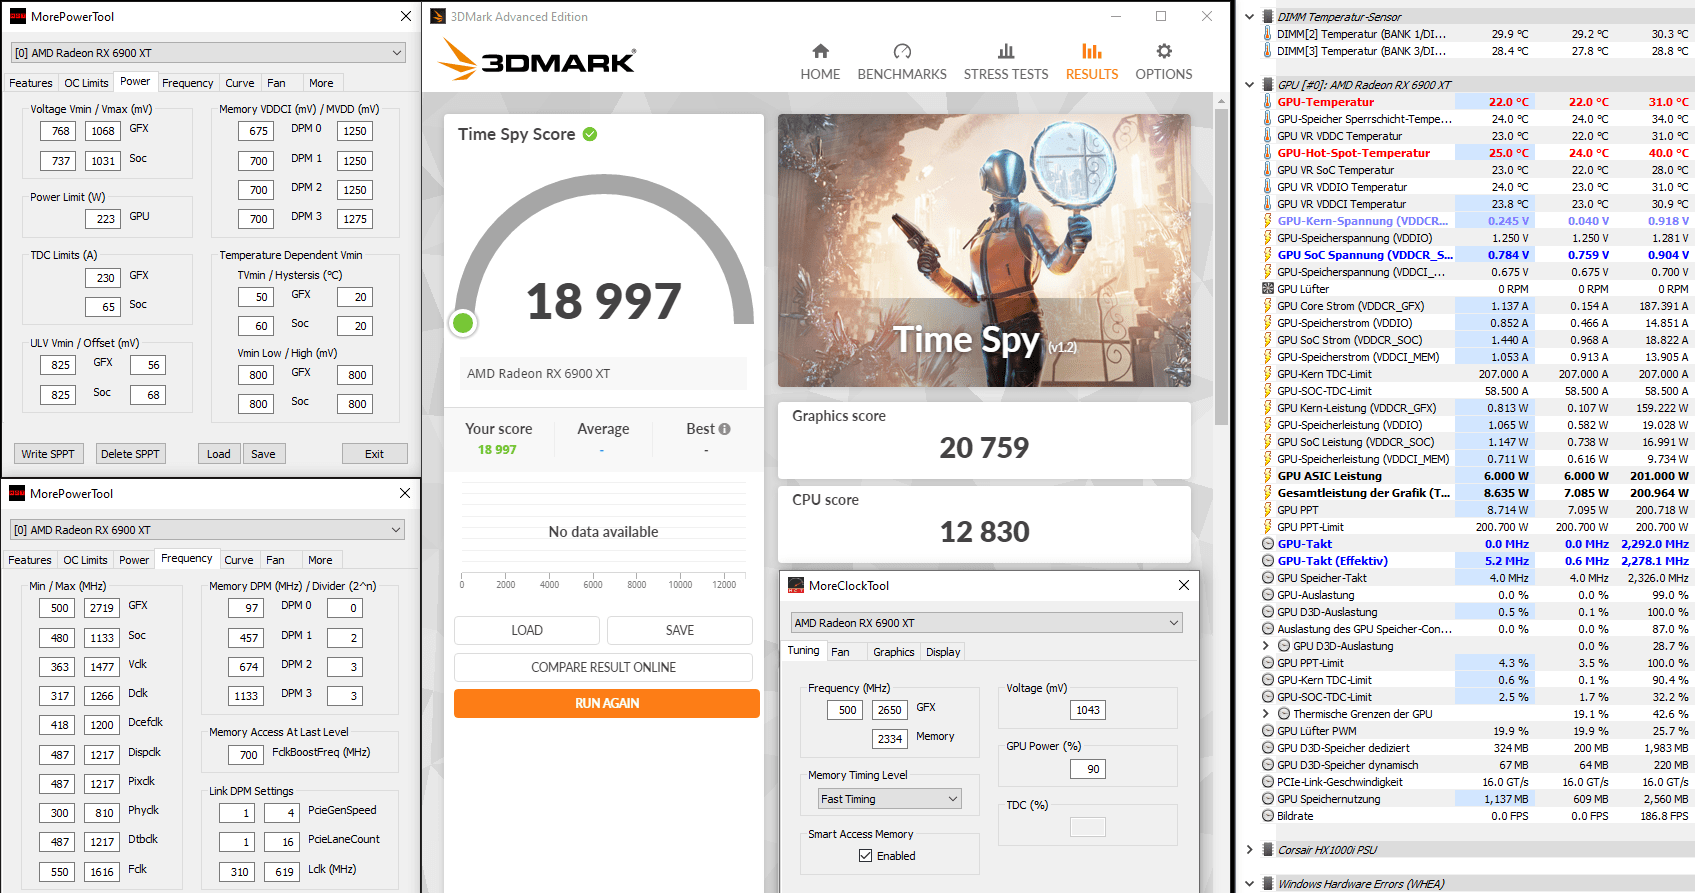Click the SAVE button in 3DMark
Viewport: 1695px width, 893px height.
pyautogui.click(x=680, y=630)
